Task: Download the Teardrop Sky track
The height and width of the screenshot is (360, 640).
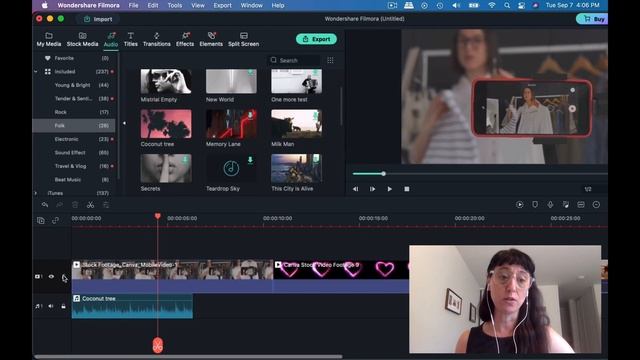Action: coord(250,160)
